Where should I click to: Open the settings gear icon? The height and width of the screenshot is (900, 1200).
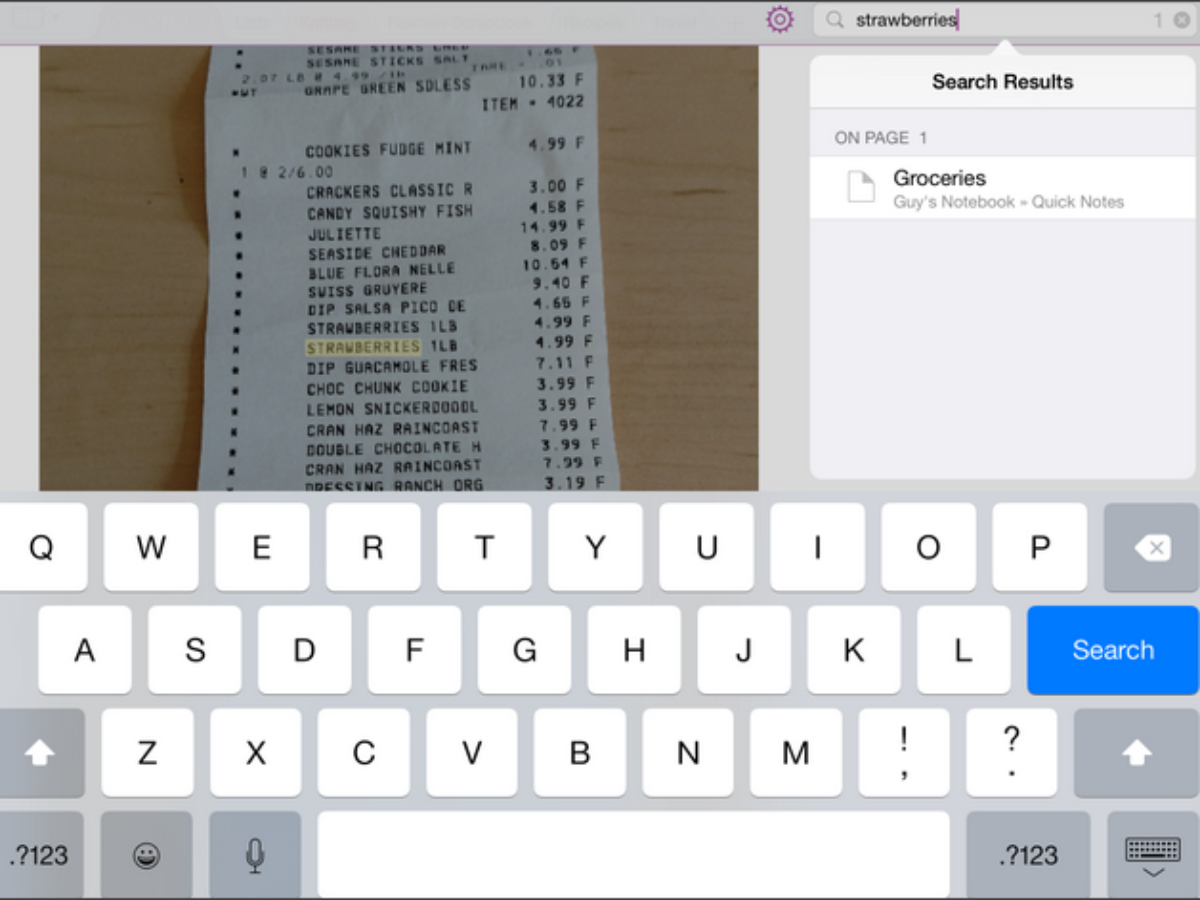[x=780, y=19]
